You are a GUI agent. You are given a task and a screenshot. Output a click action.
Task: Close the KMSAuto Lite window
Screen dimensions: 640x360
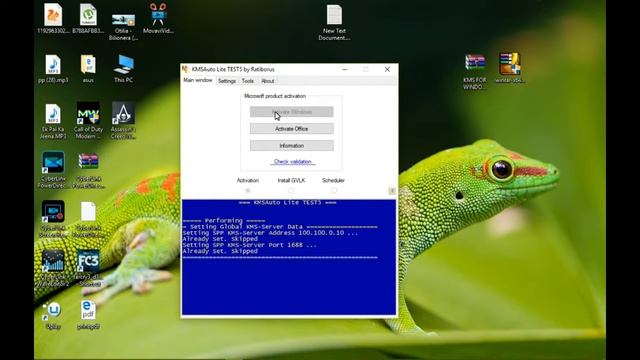coord(387,69)
